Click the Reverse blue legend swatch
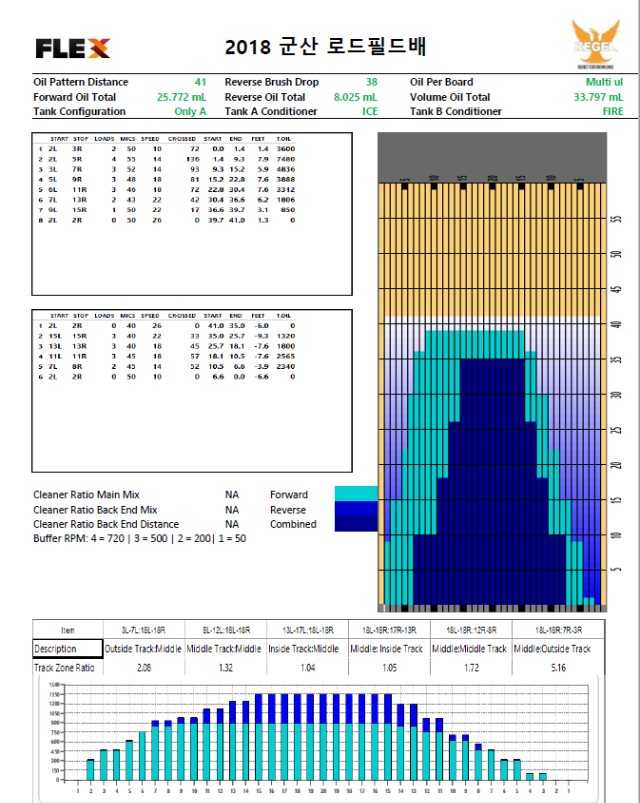The width and height of the screenshot is (640, 803). click(355, 509)
